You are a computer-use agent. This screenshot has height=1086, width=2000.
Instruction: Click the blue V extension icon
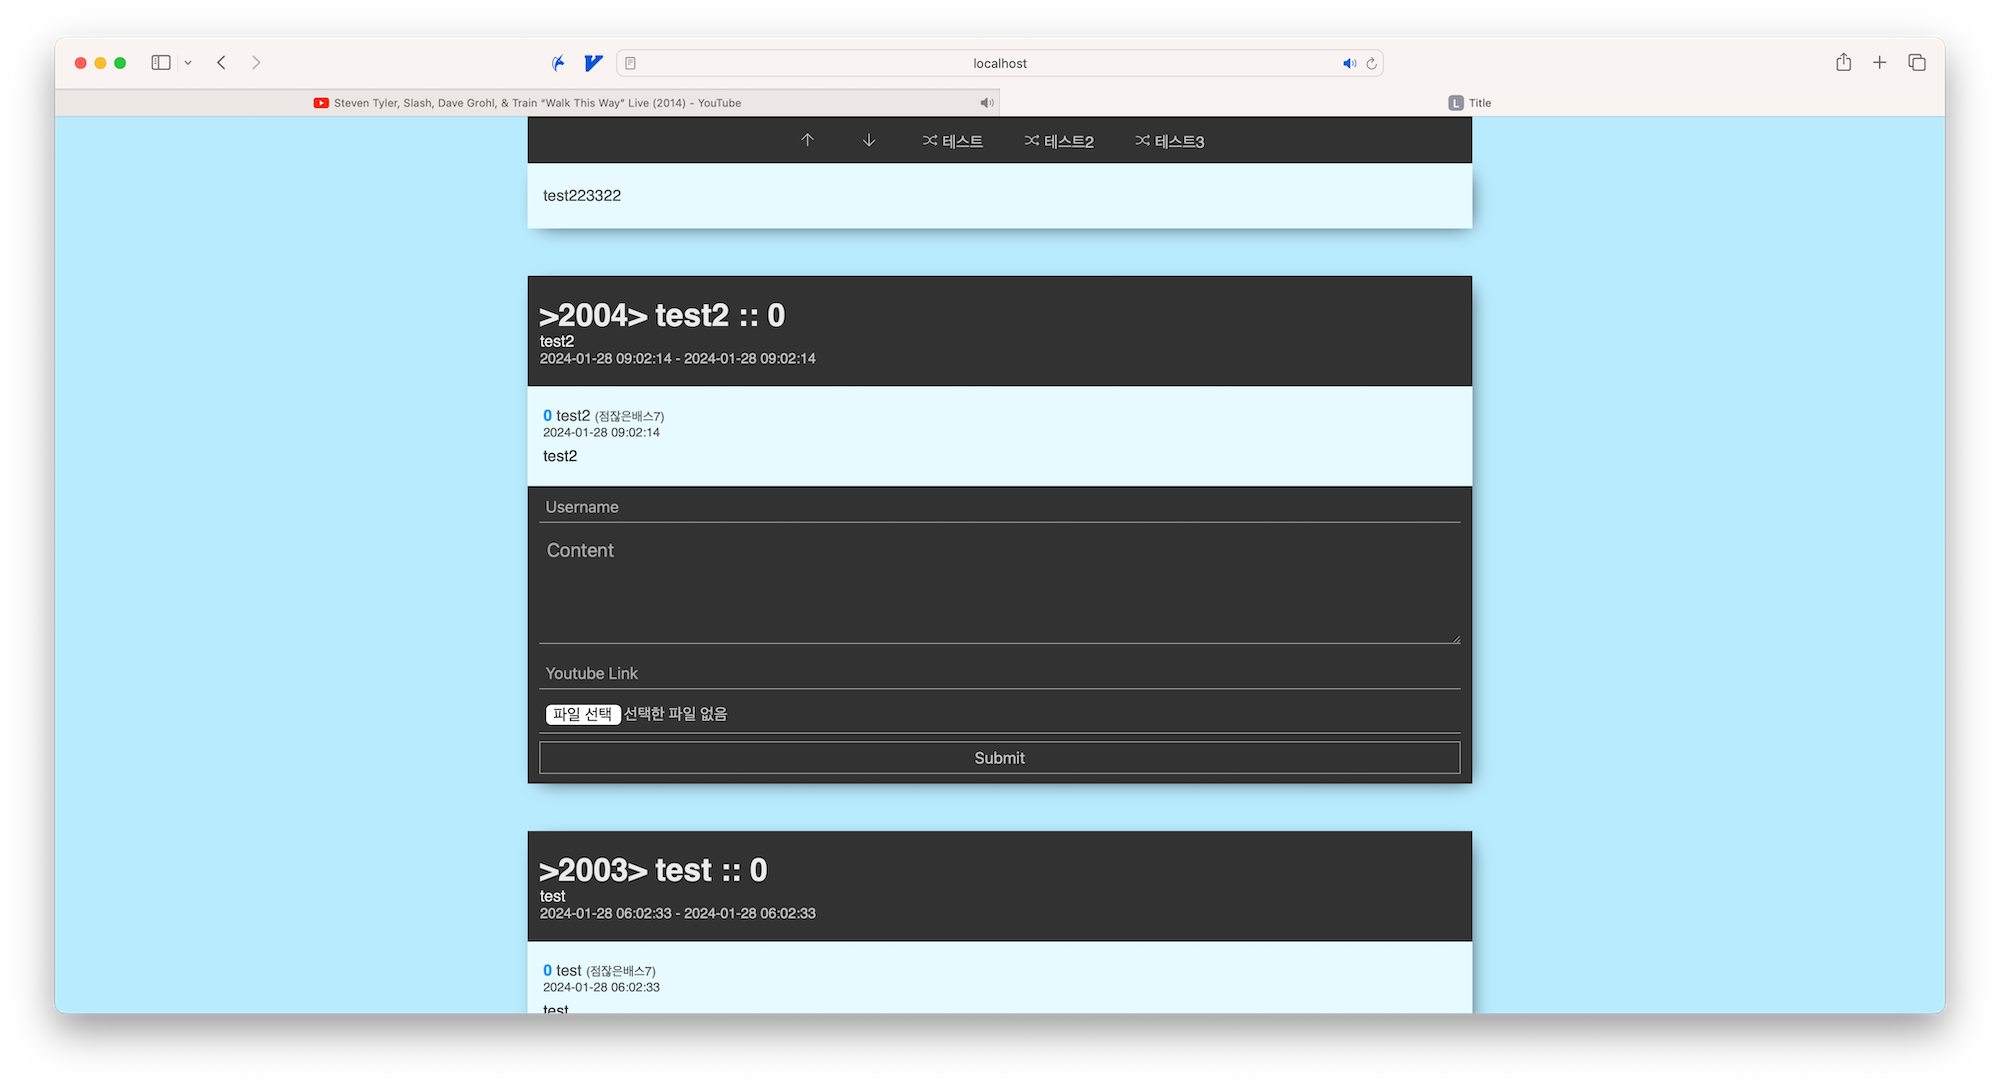point(593,63)
